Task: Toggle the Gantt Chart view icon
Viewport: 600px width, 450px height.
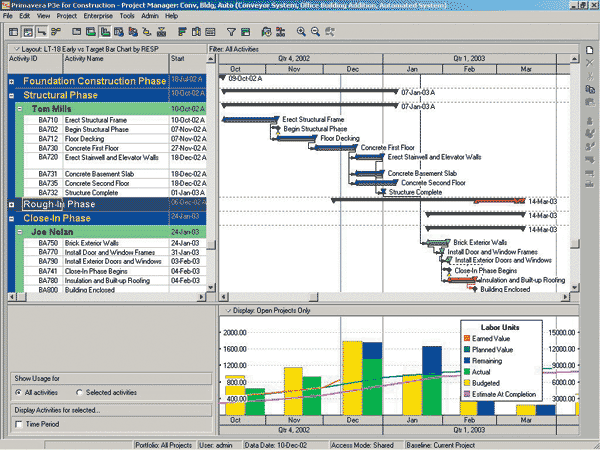Action: pyautogui.click(x=28, y=32)
